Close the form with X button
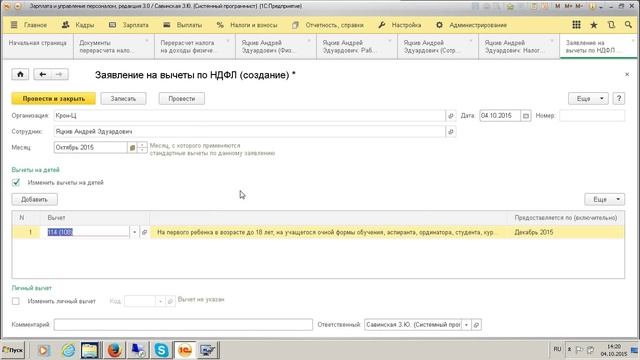 pos(627,74)
